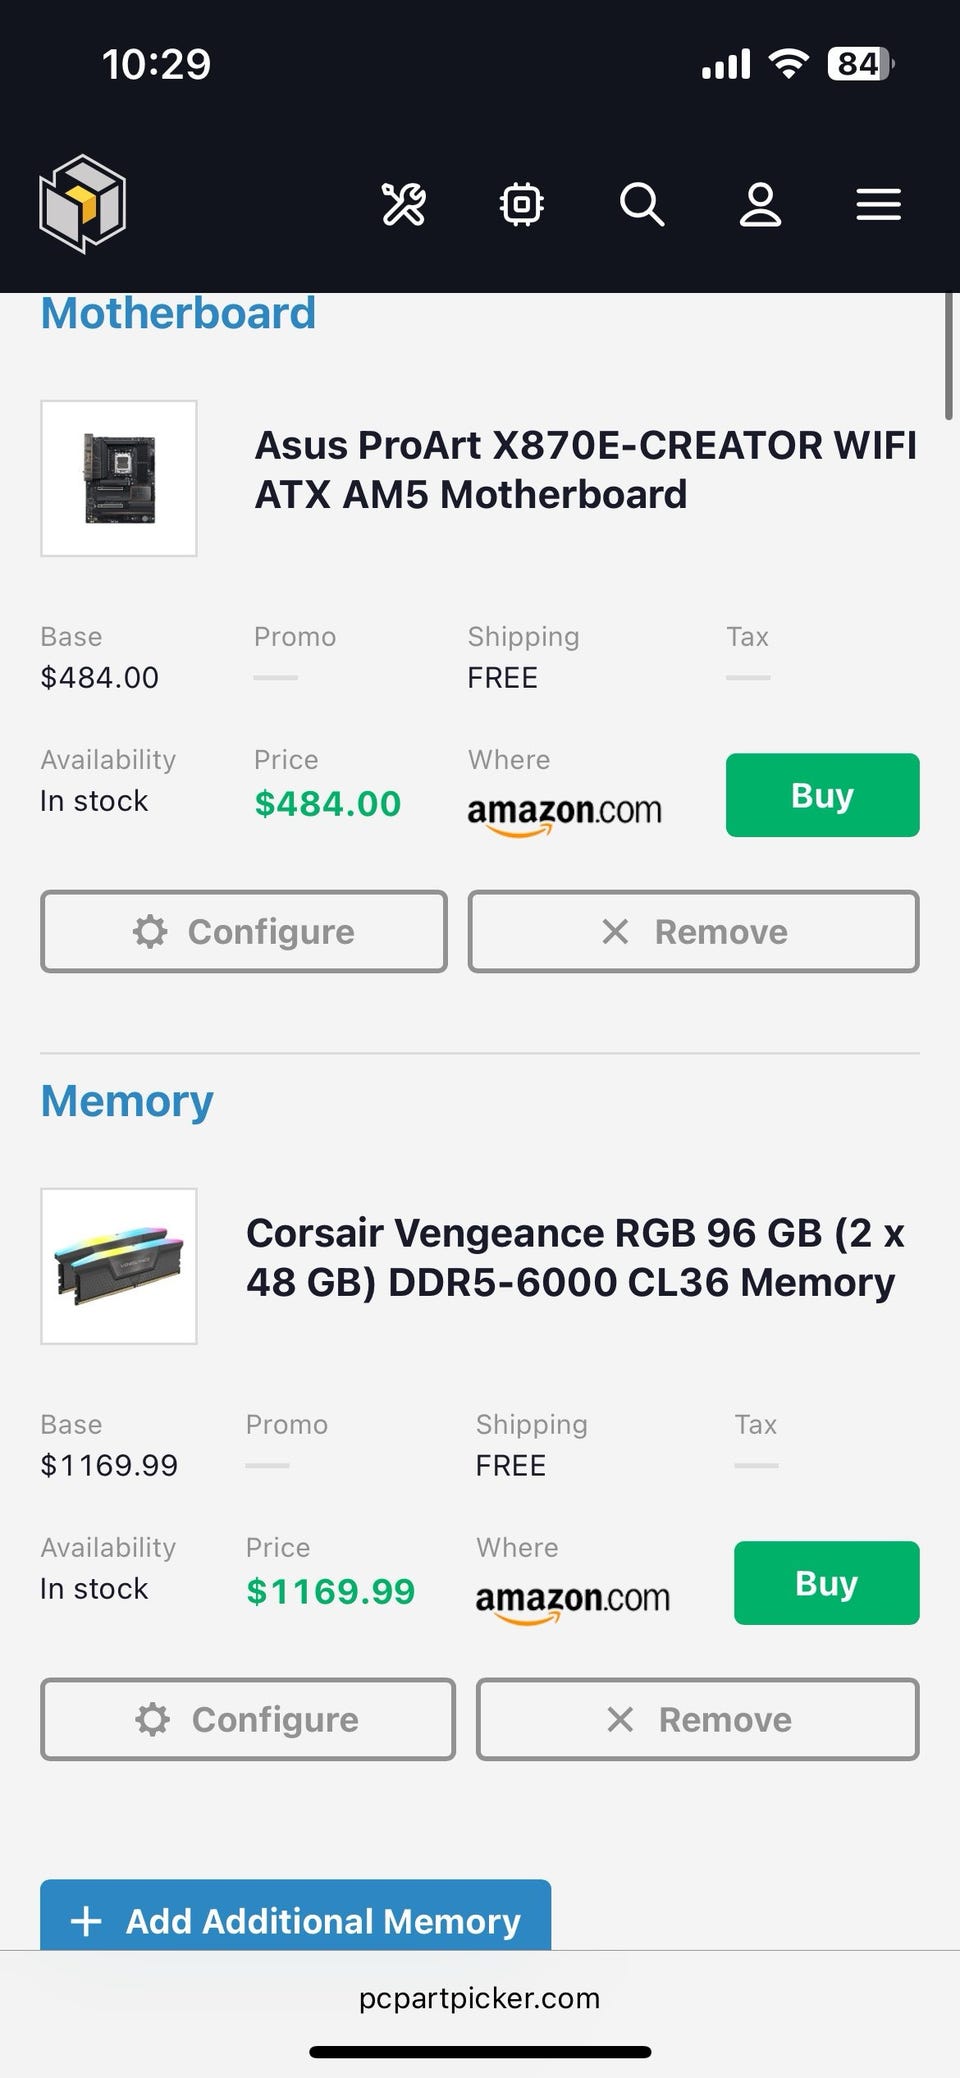Buy the Corsair memory for $1169.99

pyautogui.click(x=826, y=1583)
